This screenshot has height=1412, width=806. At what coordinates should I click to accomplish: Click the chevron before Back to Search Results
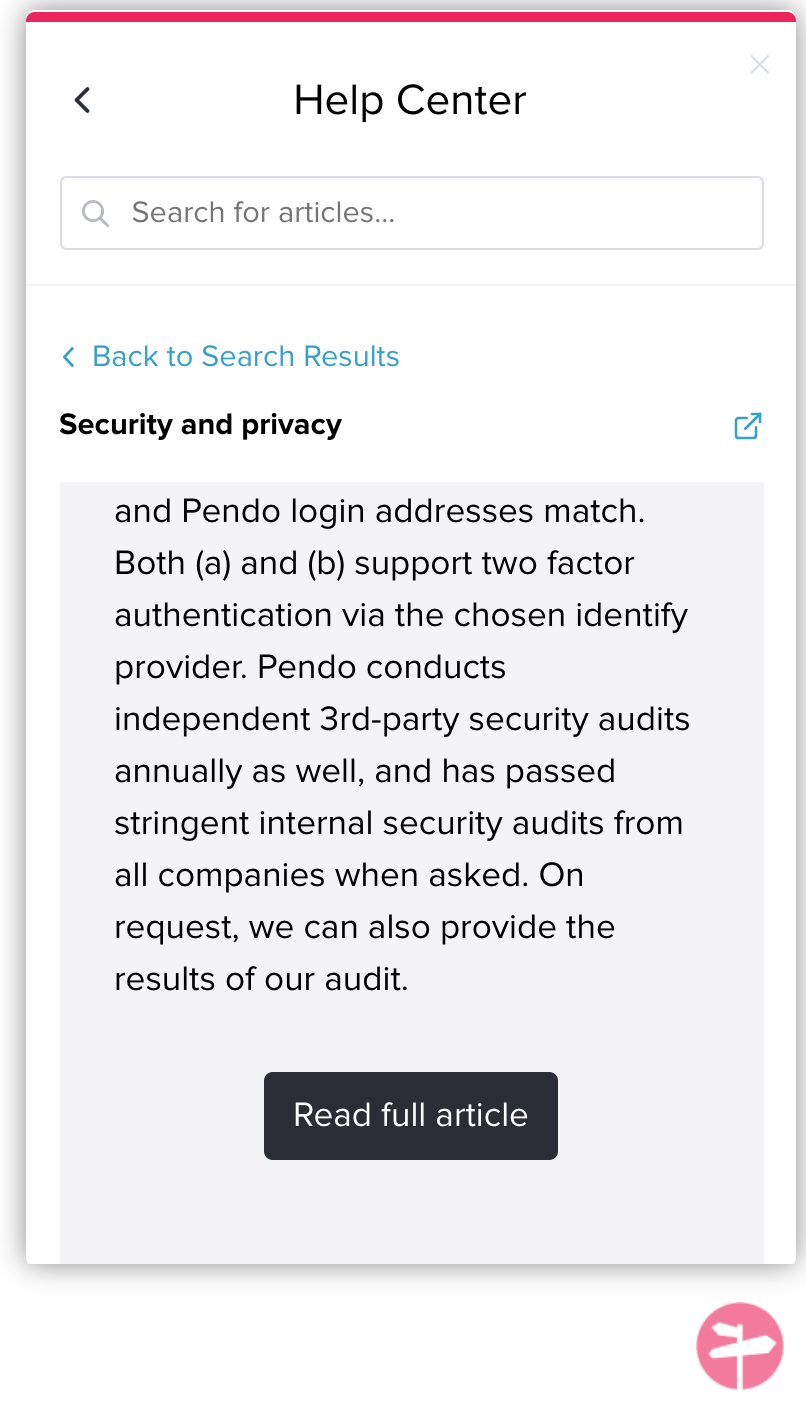[x=68, y=356]
